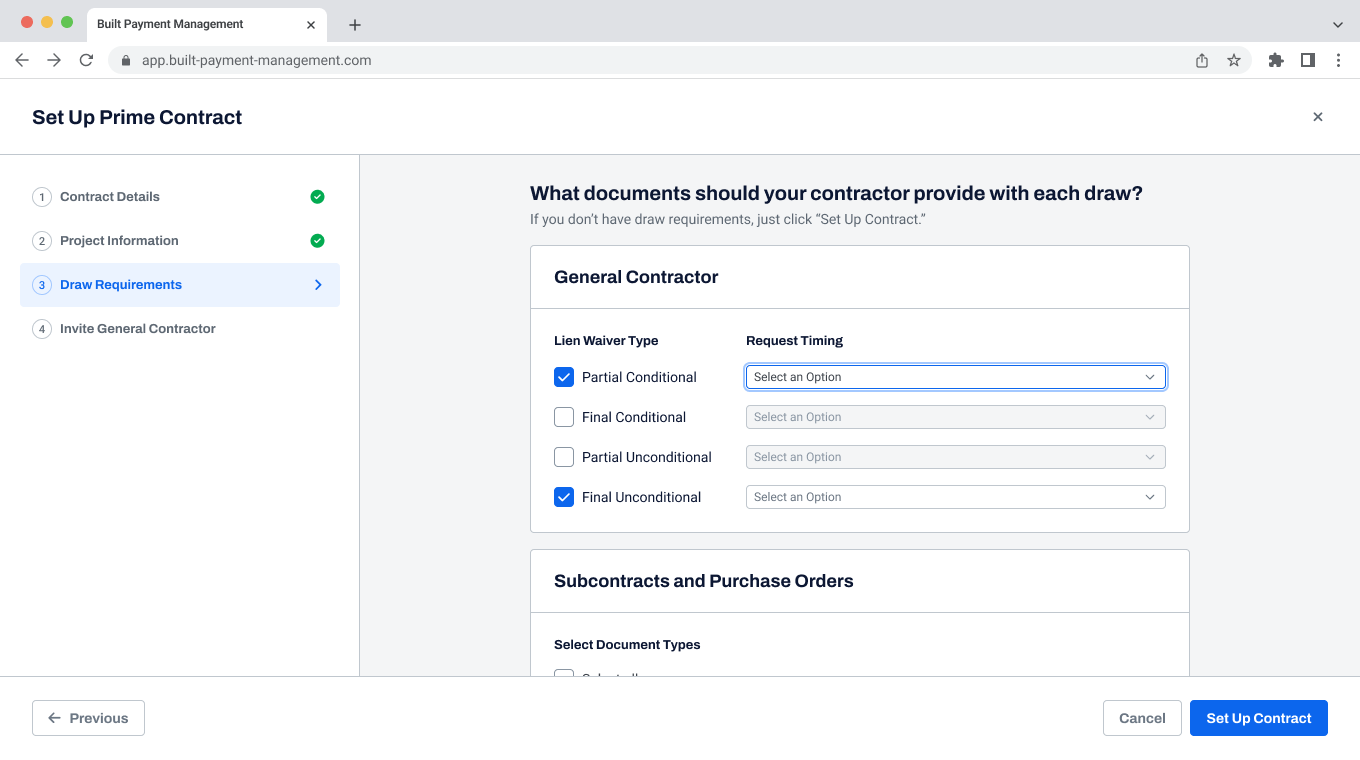Open the Request Timing dropdown for Partial Conditional
The image size is (1360, 760).
coord(955,377)
